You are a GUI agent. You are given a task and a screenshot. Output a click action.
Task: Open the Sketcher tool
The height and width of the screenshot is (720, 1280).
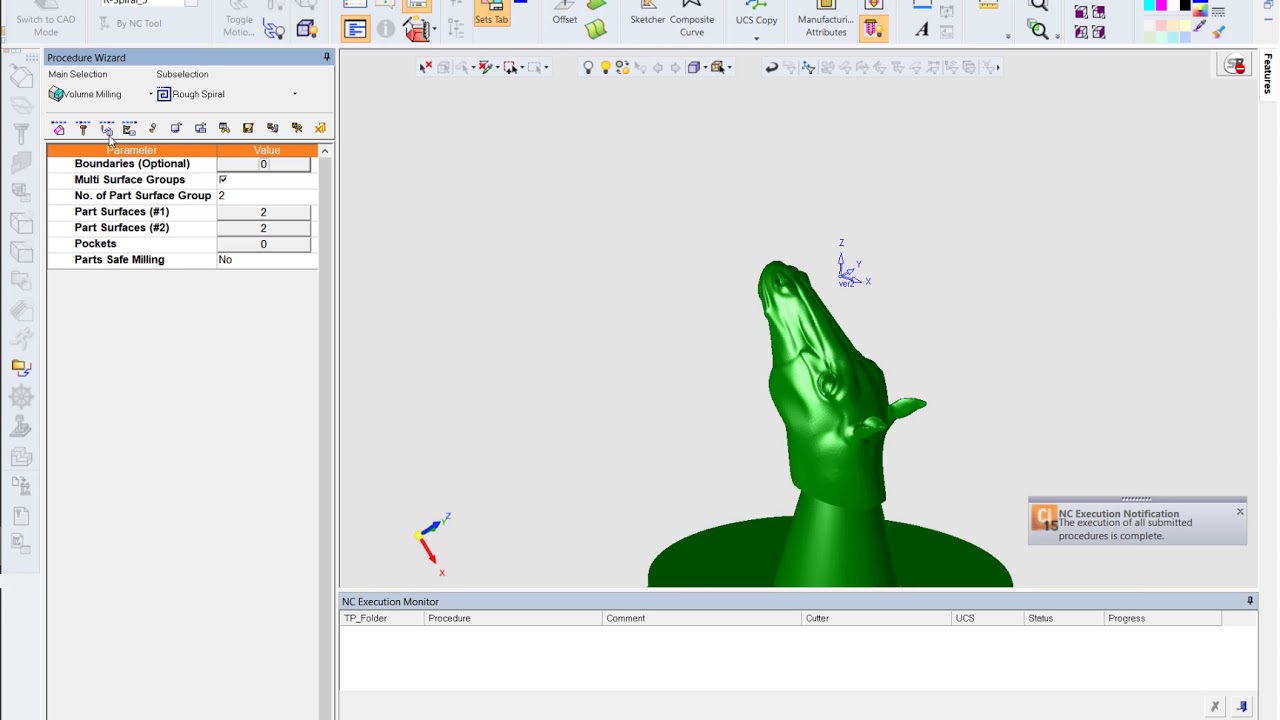click(648, 14)
